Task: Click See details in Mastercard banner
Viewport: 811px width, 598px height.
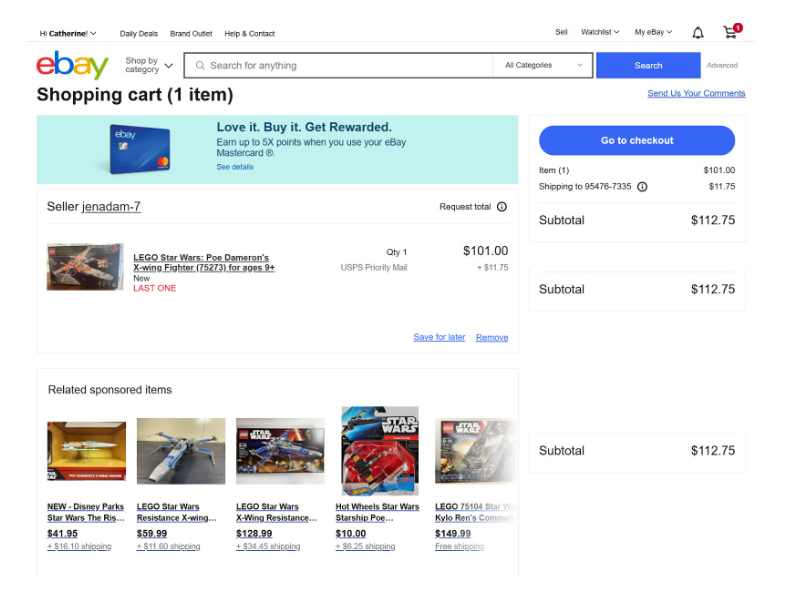Action: (x=235, y=167)
